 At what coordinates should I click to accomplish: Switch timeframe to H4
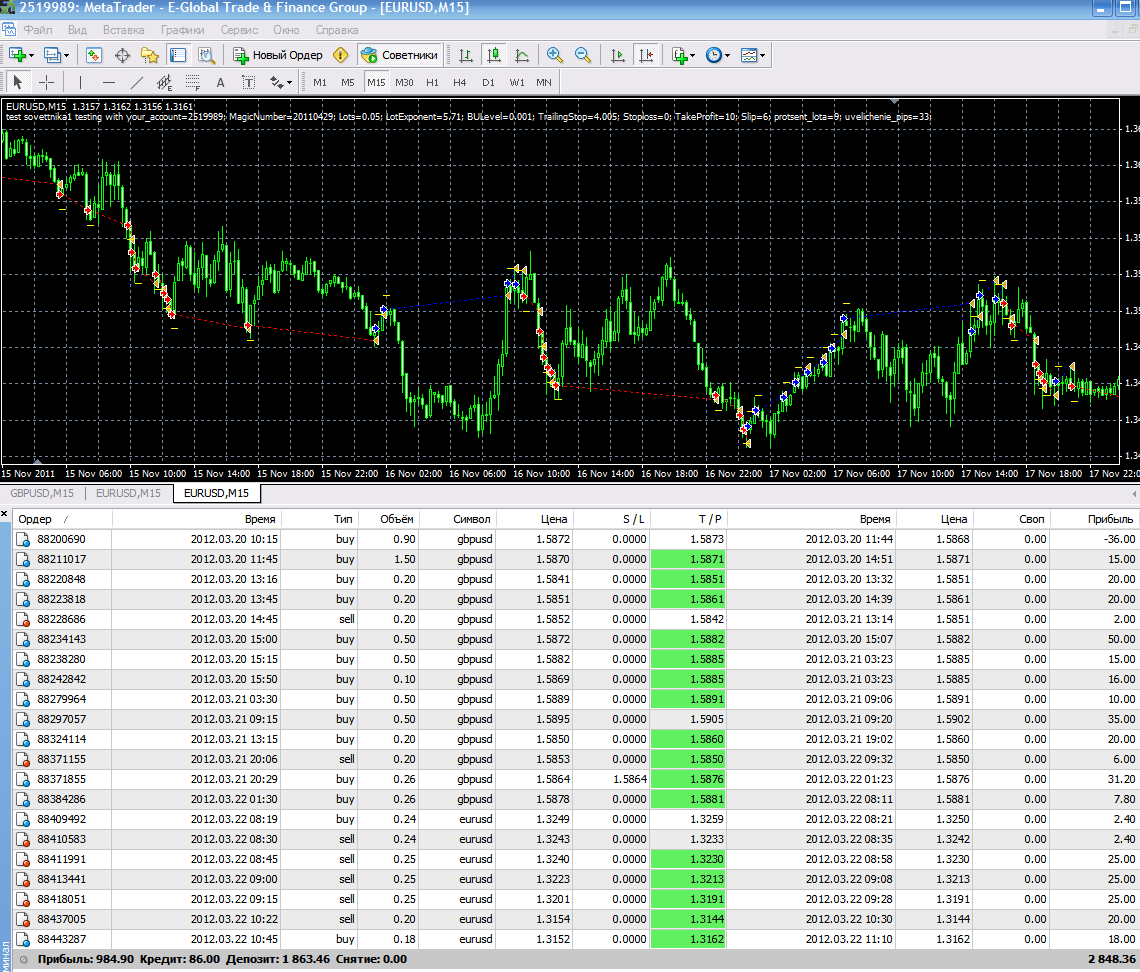tap(459, 83)
